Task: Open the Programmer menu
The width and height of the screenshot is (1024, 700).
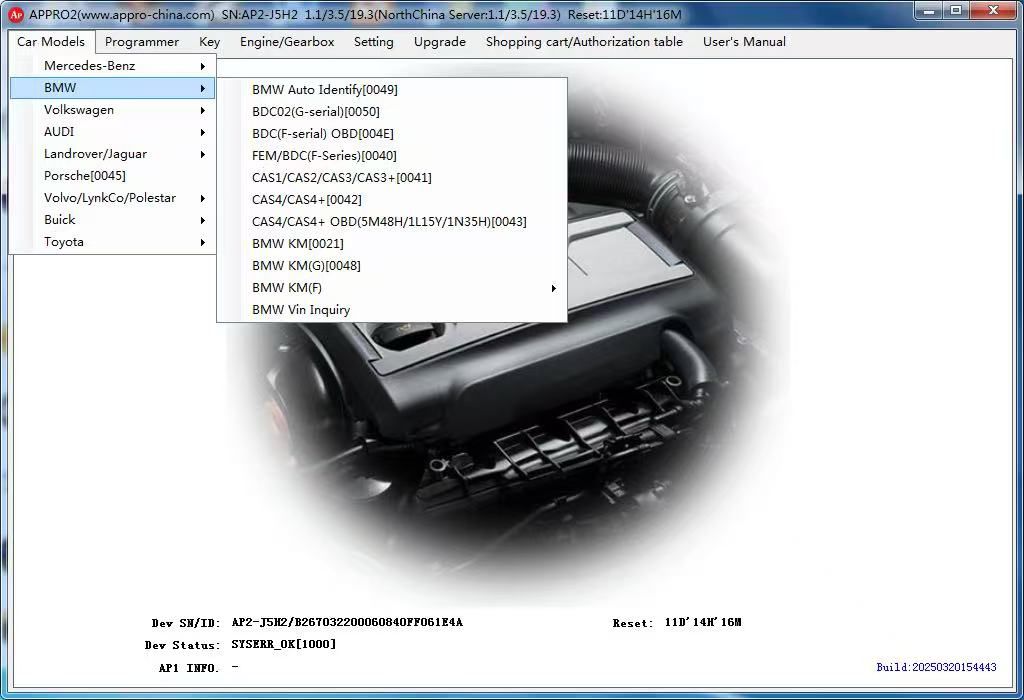Action: pos(142,42)
